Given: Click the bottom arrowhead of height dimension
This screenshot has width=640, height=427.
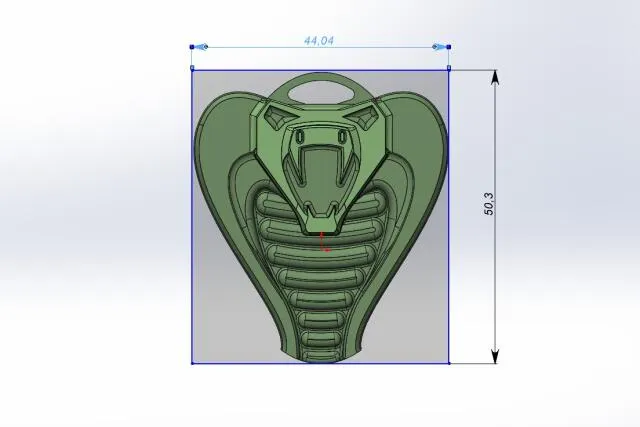Looking at the screenshot, I should tap(495, 356).
